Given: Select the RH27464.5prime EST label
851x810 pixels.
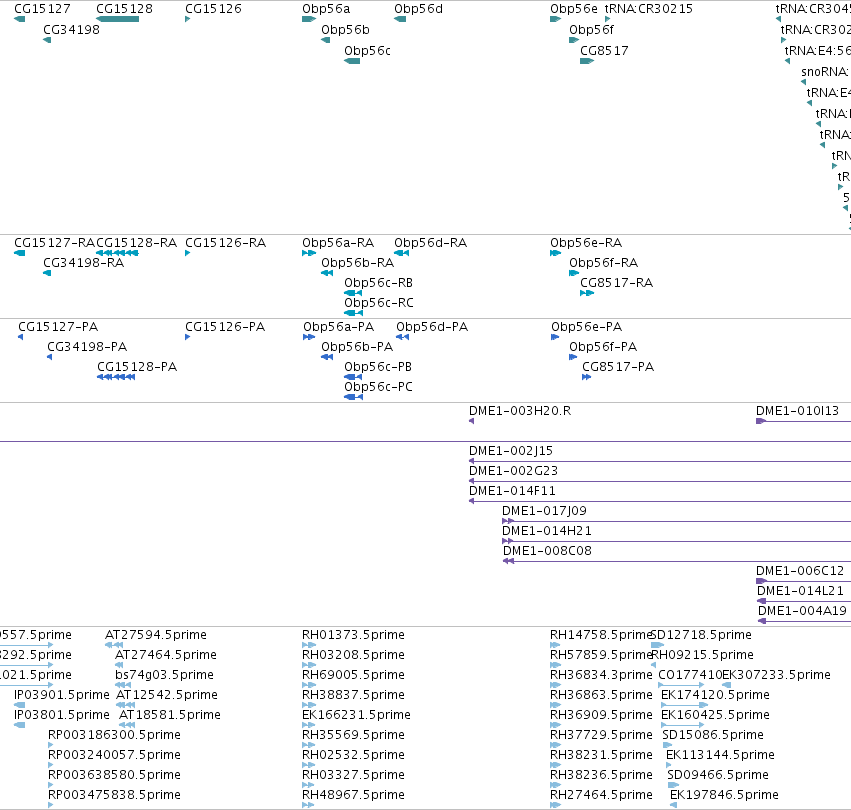Looking at the screenshot, I should (x=601, y=795).
